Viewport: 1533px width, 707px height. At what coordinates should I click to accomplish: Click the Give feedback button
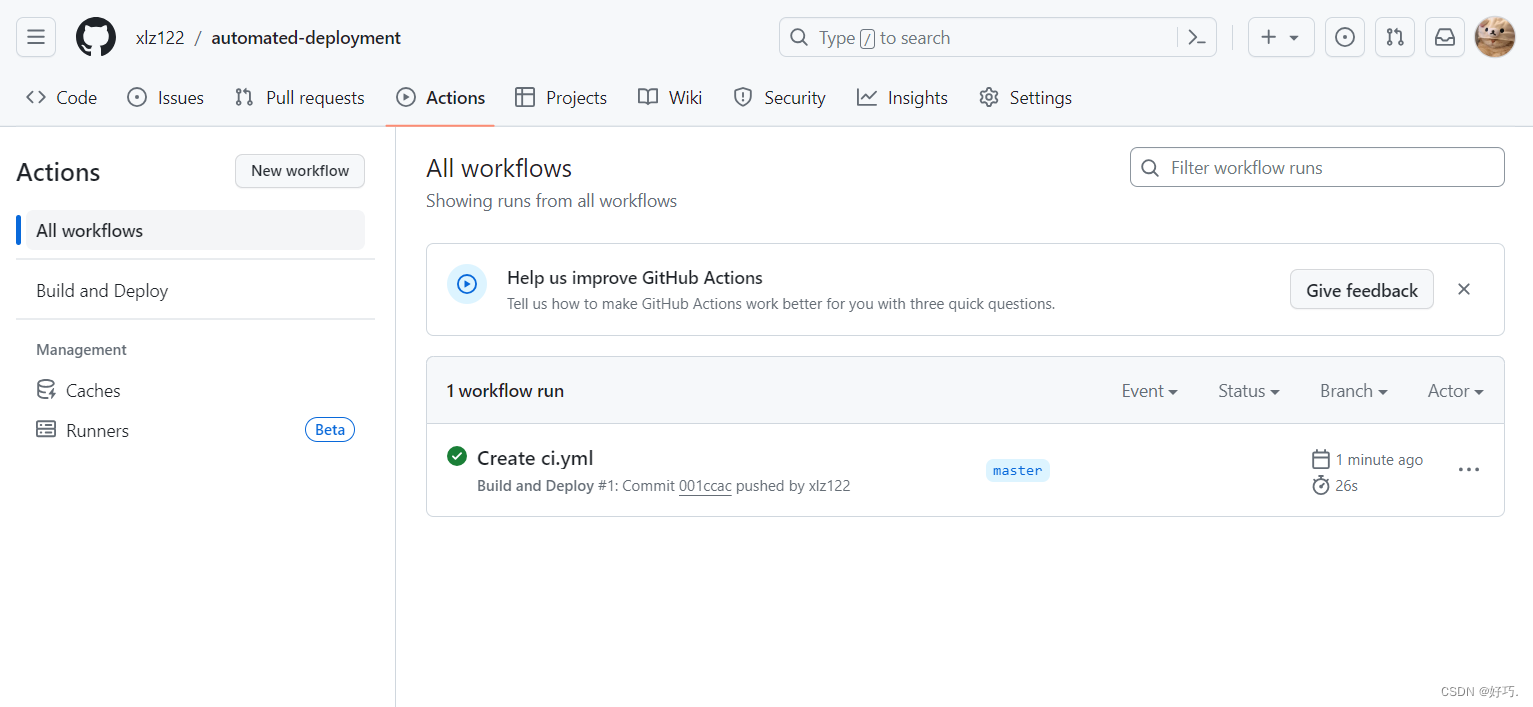pos(1362,290)
